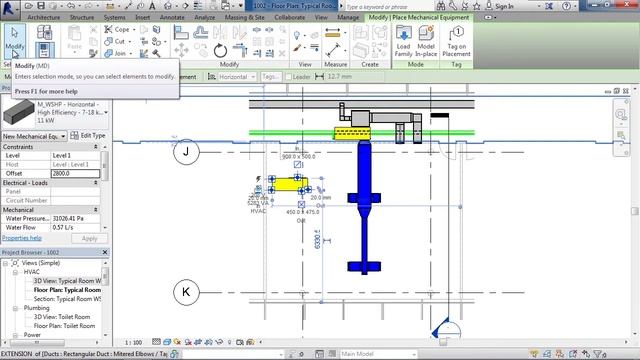Open the Massing & Site tab
Screen dimensions: 640x360
coord(244,18)
